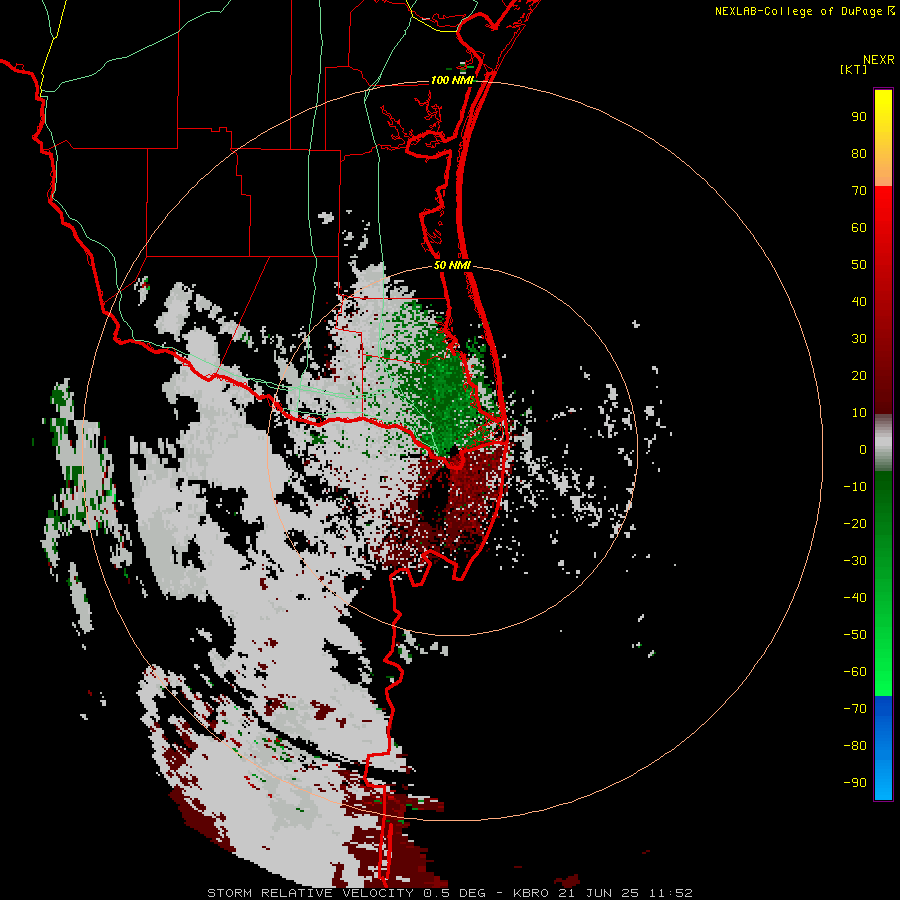The image size is (900, 900).
Task: Click the yellow top segment of the color bar
Action: [x=883, y=138]
